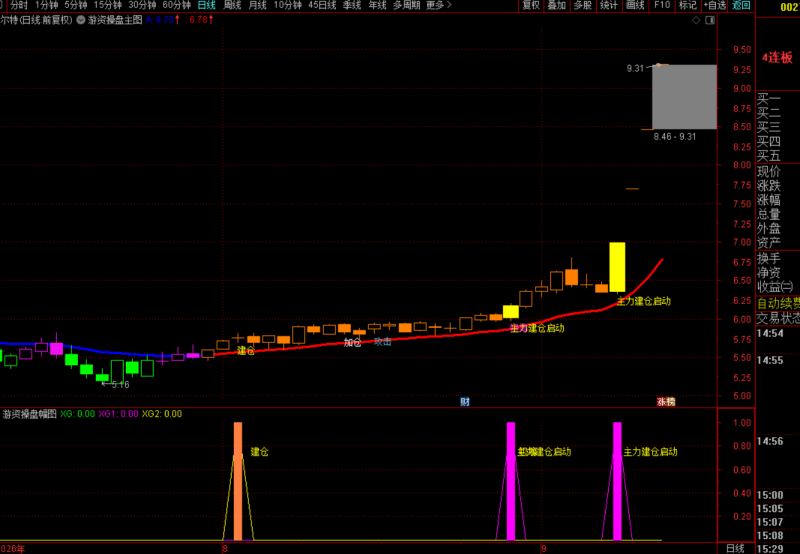
Task: Click the 叠加 overlay button
Action: point(557,5)
